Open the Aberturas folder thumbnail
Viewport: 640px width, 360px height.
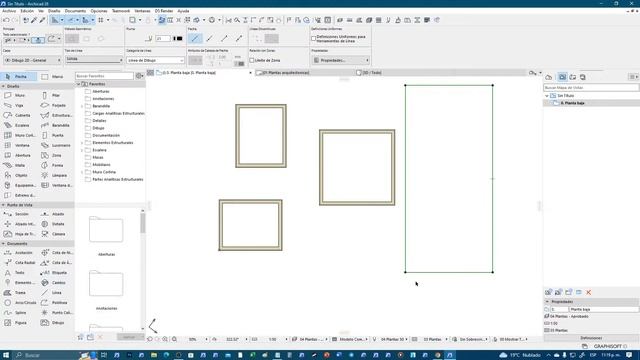106,230
